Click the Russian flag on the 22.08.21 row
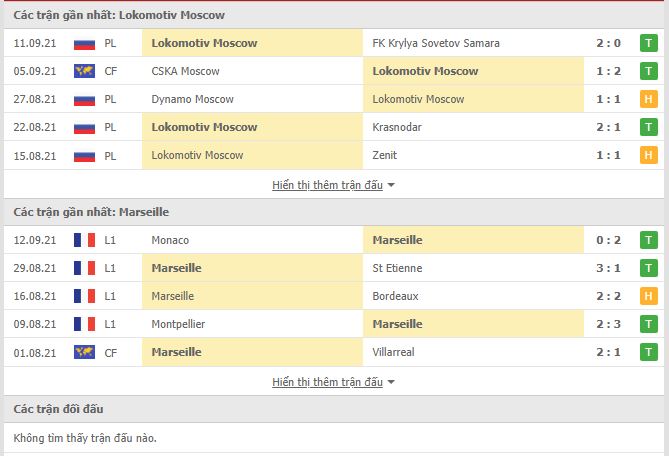The height and width of the screenshot is (456, 669). [x=84, y=128]
